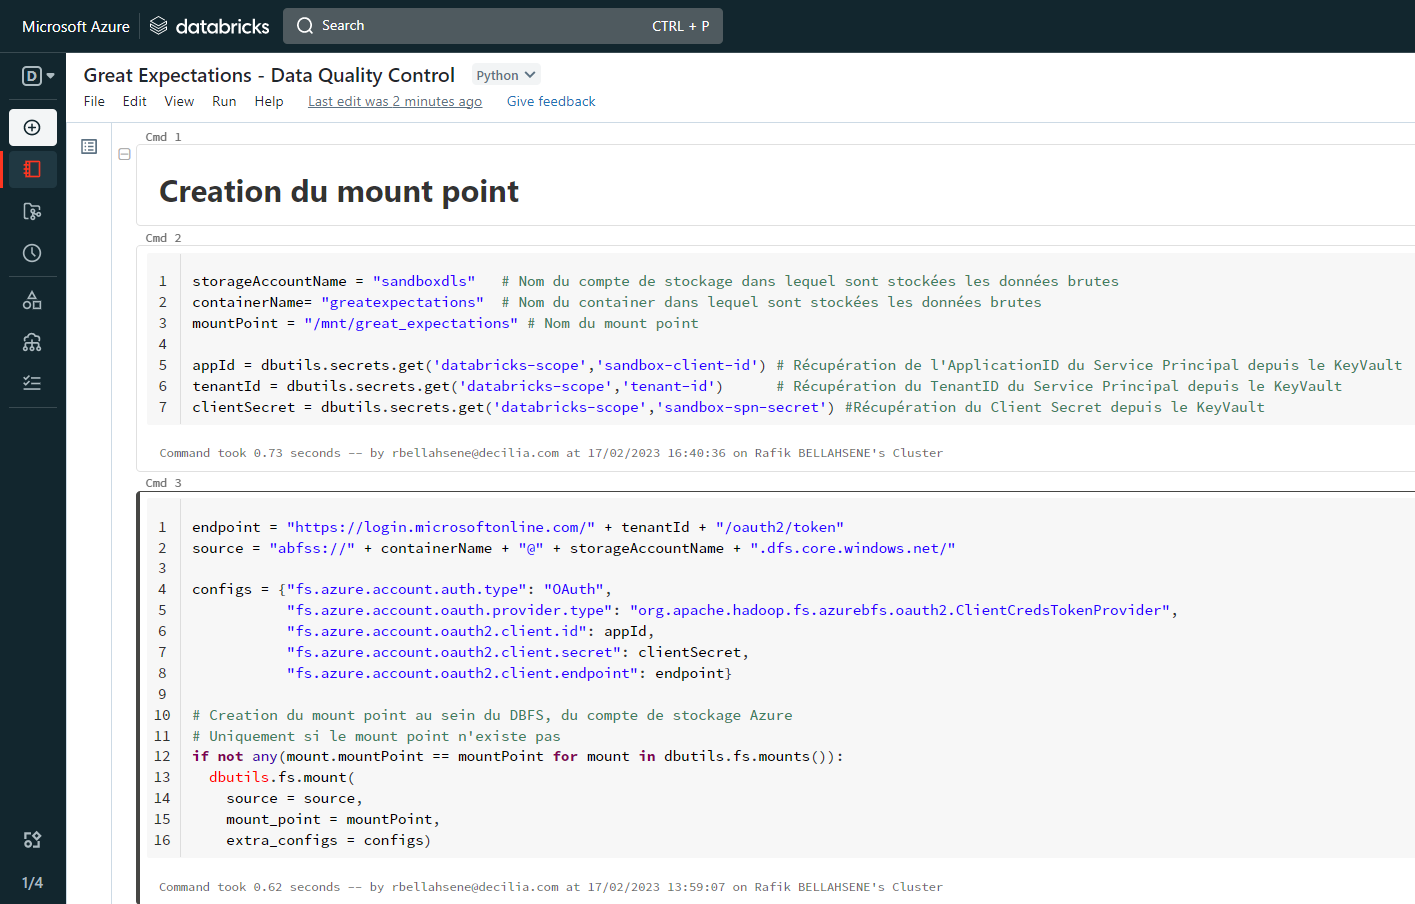Click the oauth2.client.id config line
Image resolution: width=1415 pixels, height=904 pixels.
[470, 631]
